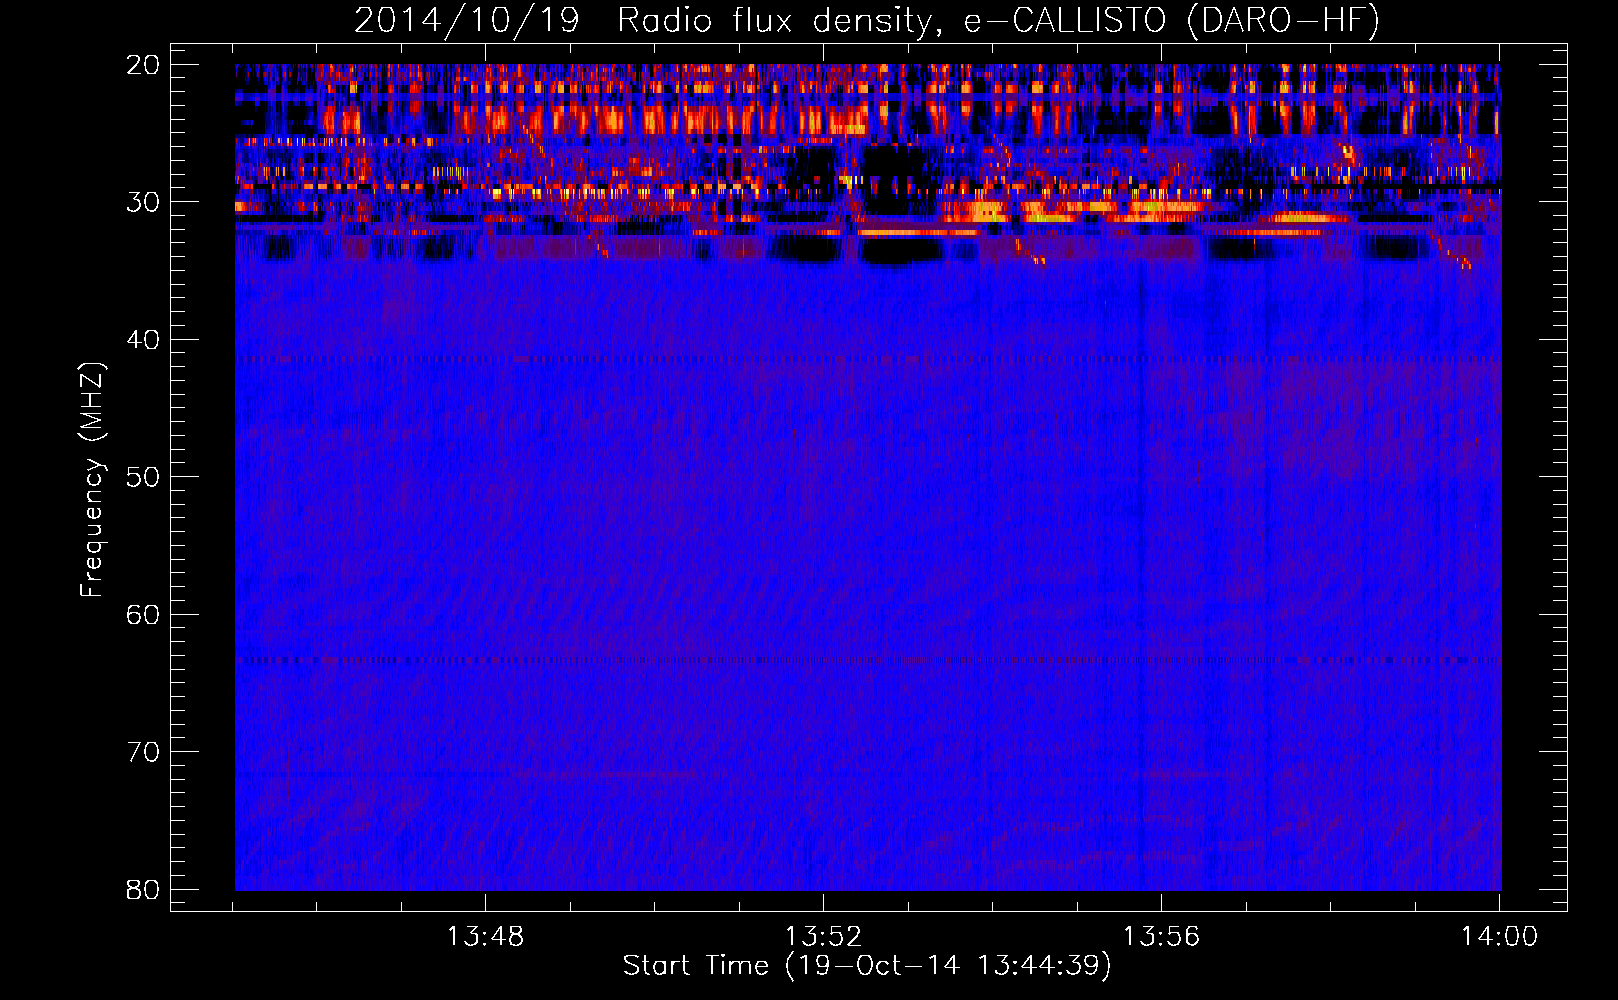Click the 13:52 time tick label
This screenshot has width=1618, height=1000.
tap(823, 936)
